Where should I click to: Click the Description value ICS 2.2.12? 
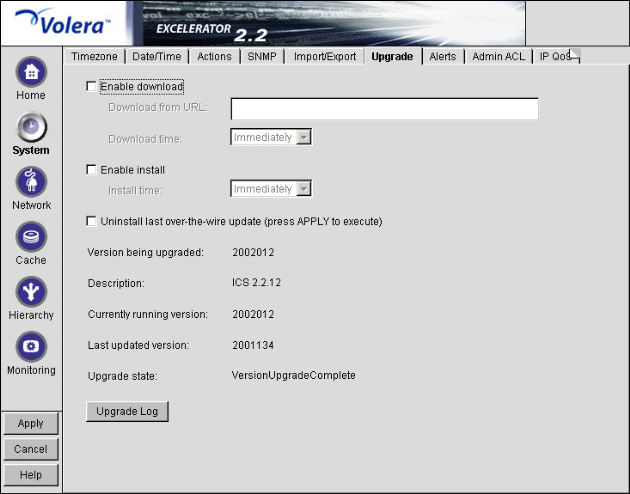click(x=256, y=283)
